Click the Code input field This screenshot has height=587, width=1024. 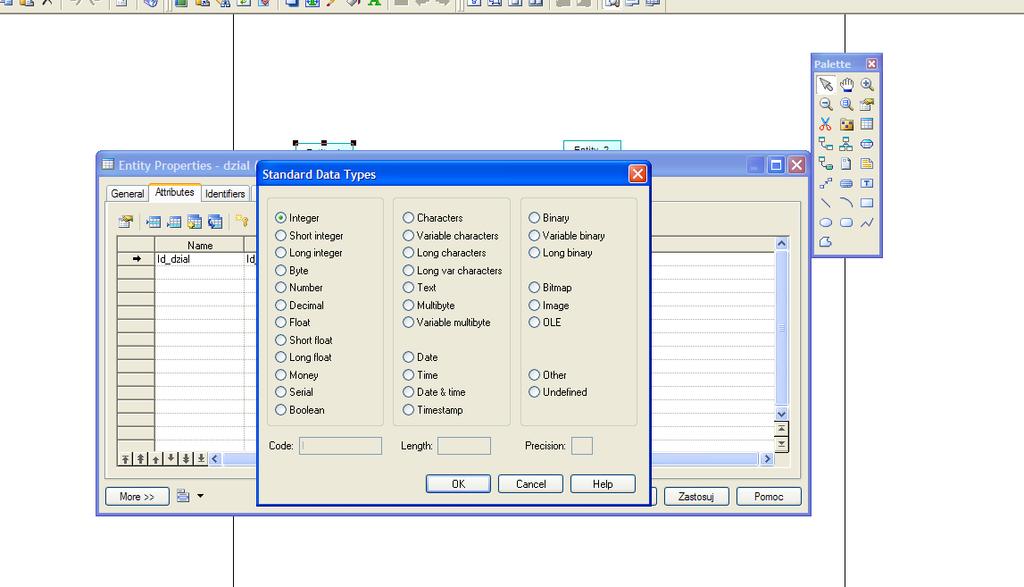340,446
